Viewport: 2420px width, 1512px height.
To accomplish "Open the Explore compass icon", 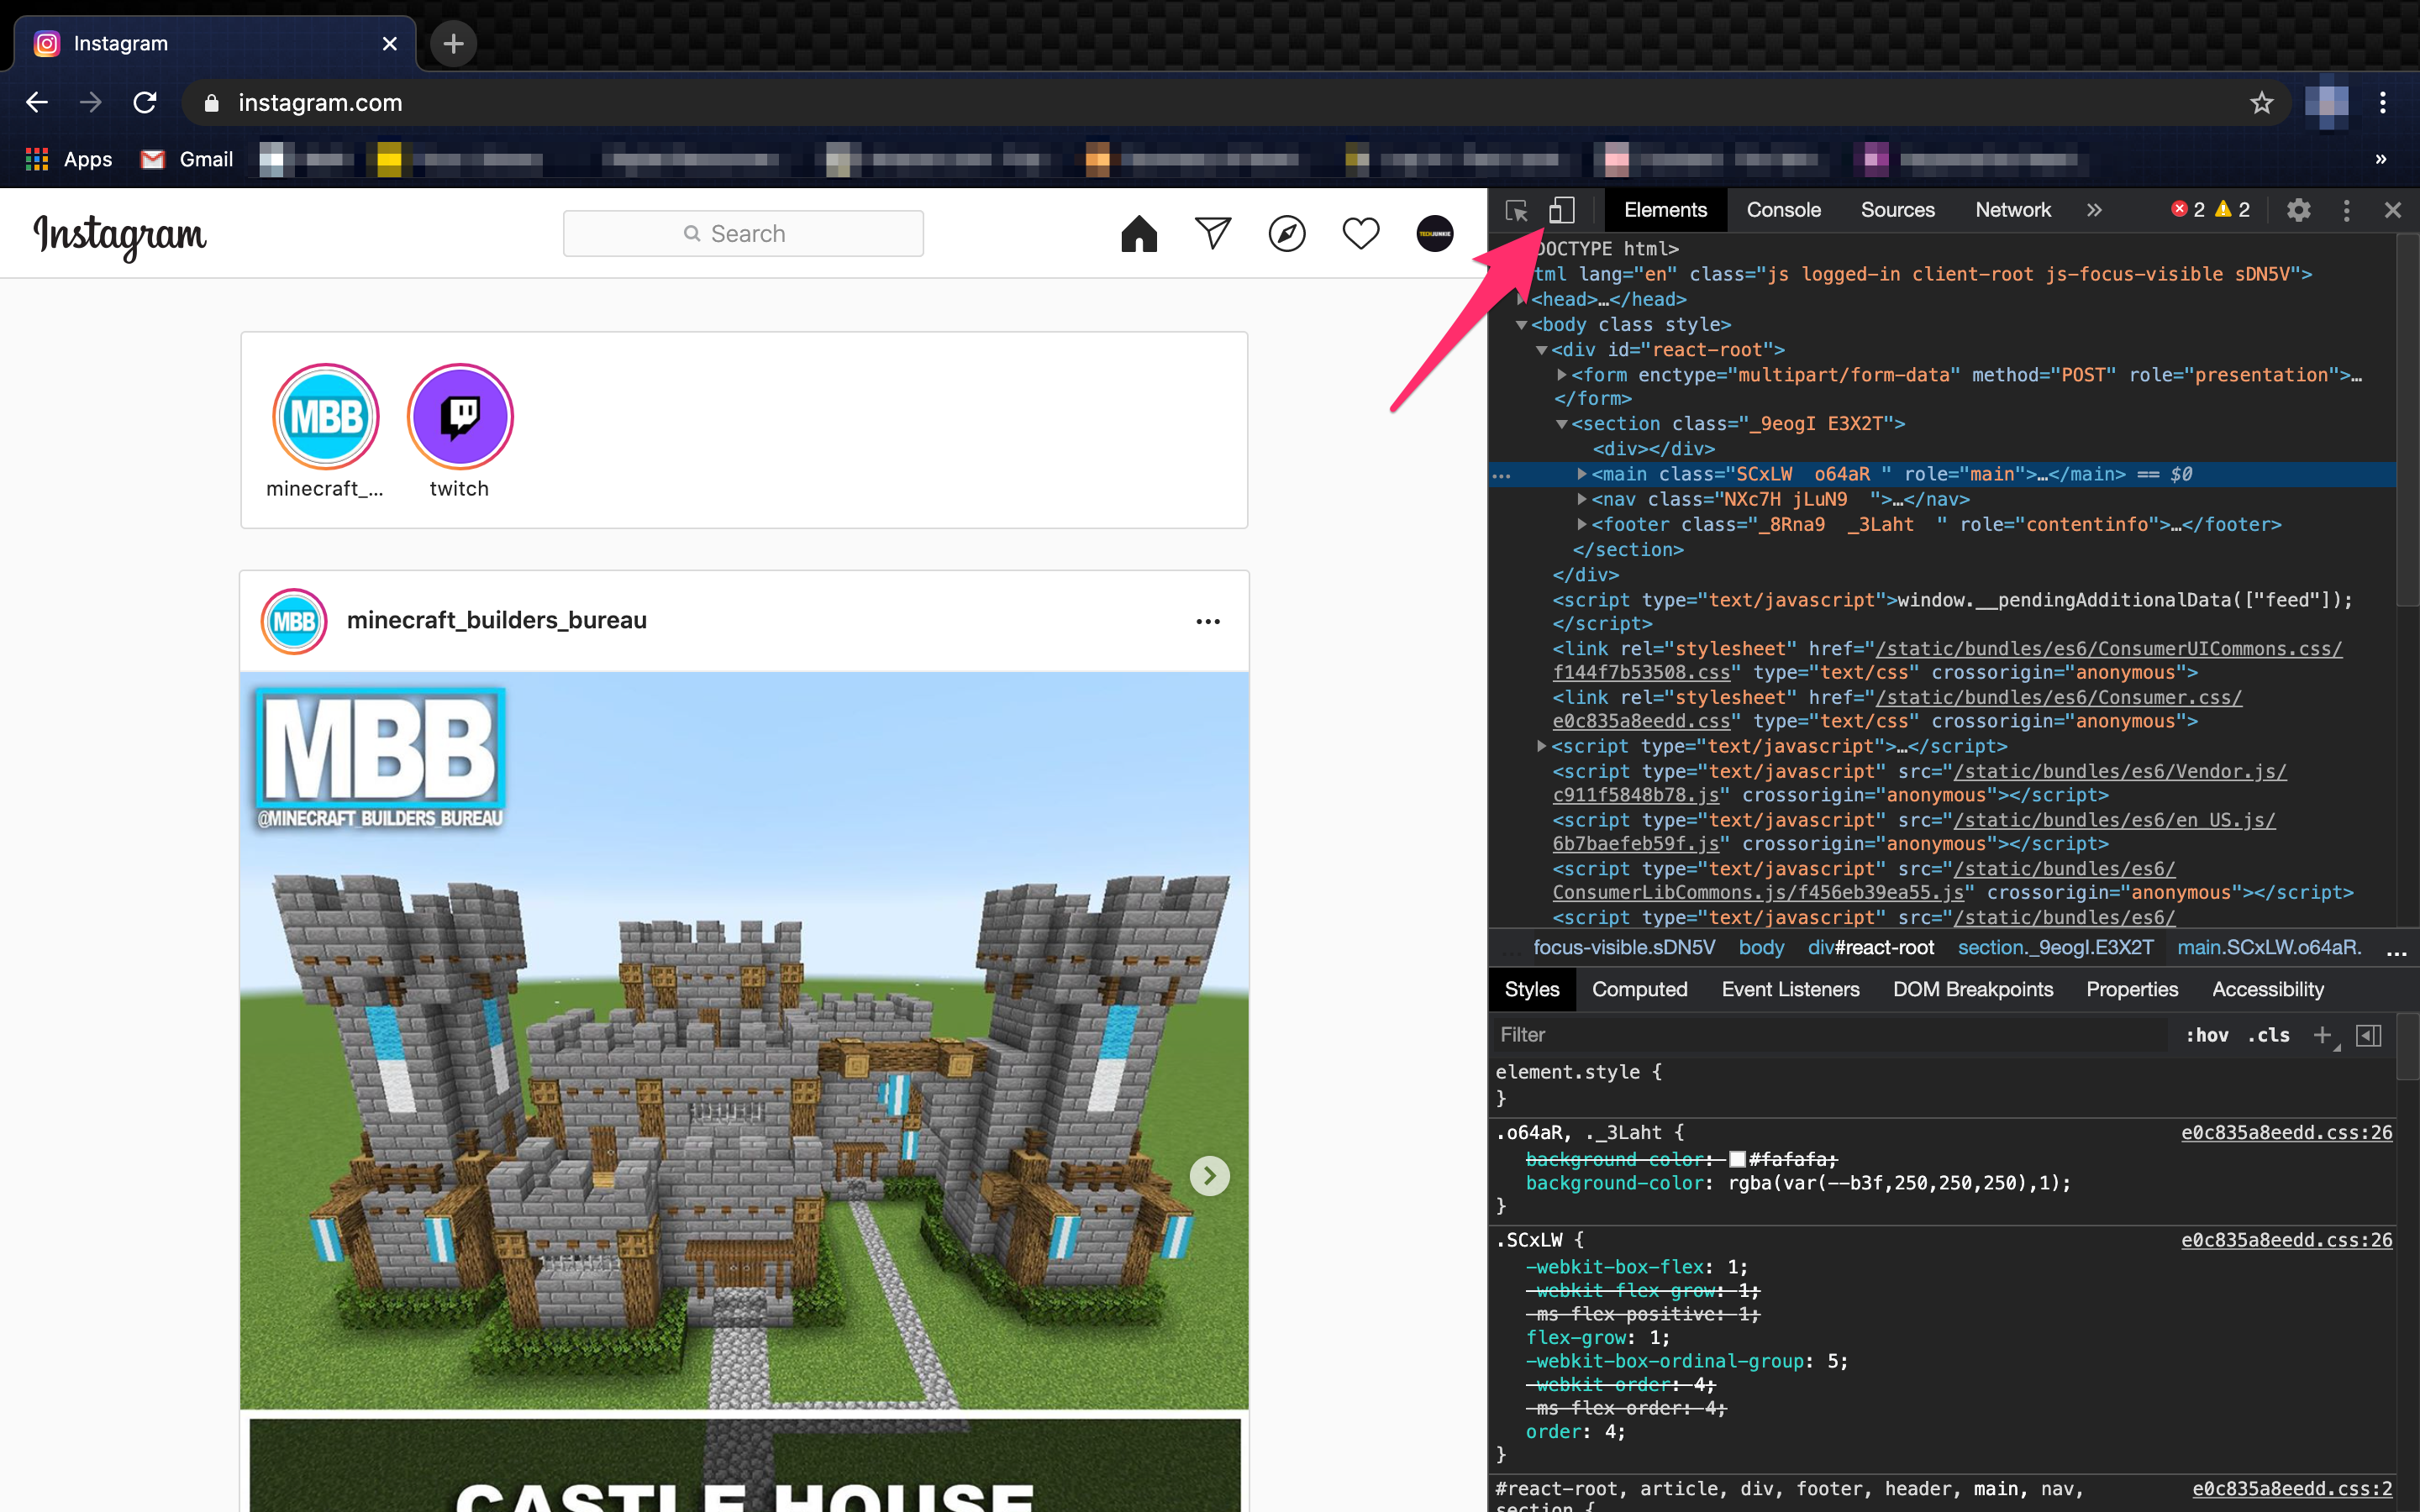I will [1287, 233].
